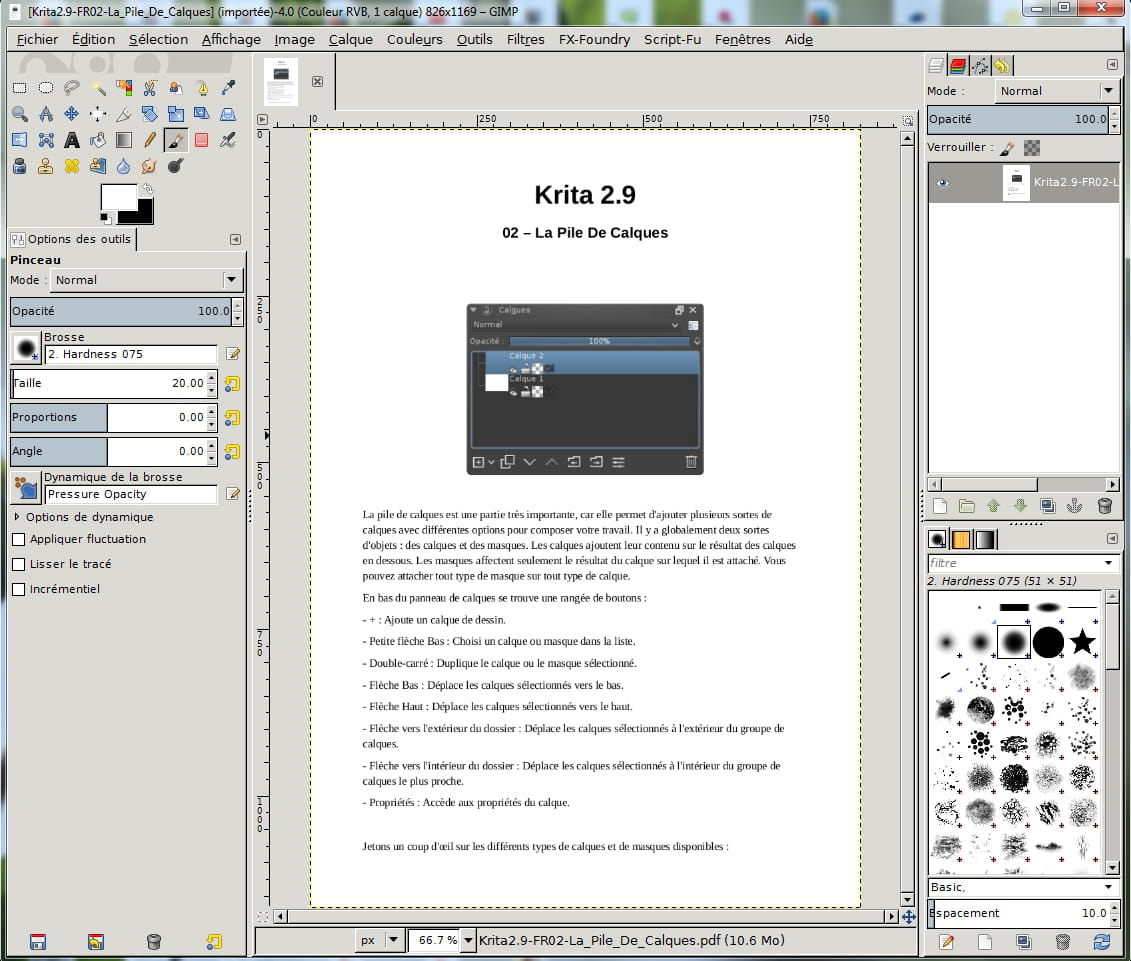Open the layer Mode dropdown
This screenshot has height=961, width=1131.
[1056, 91]
